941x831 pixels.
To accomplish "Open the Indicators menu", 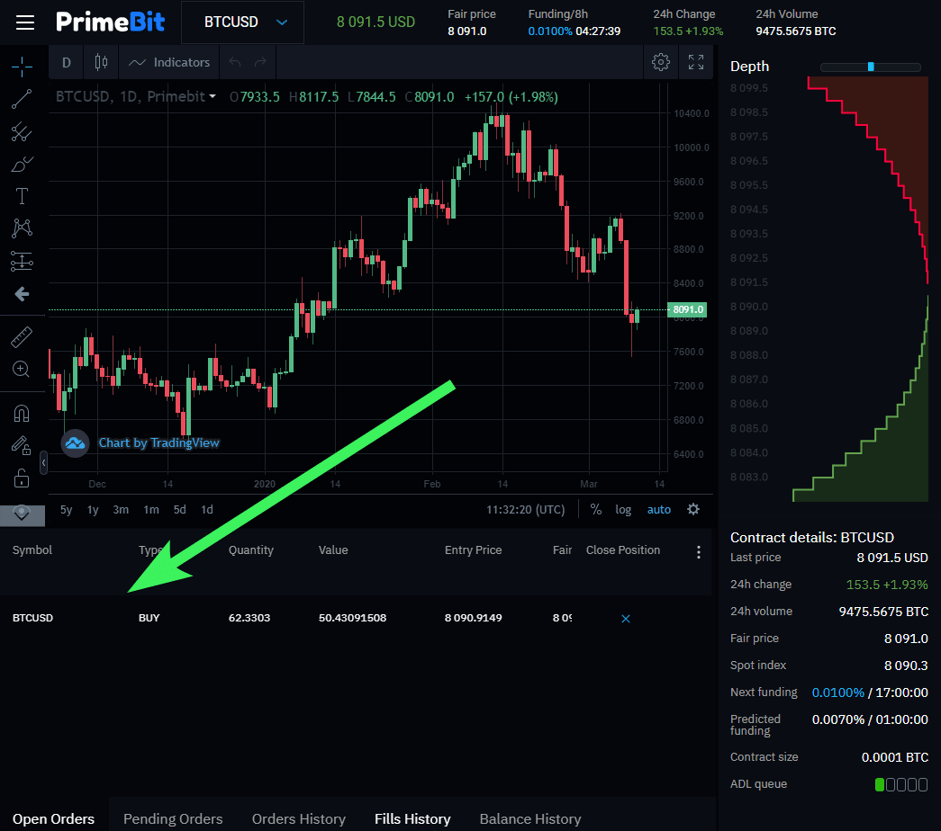I will [170, 62].
